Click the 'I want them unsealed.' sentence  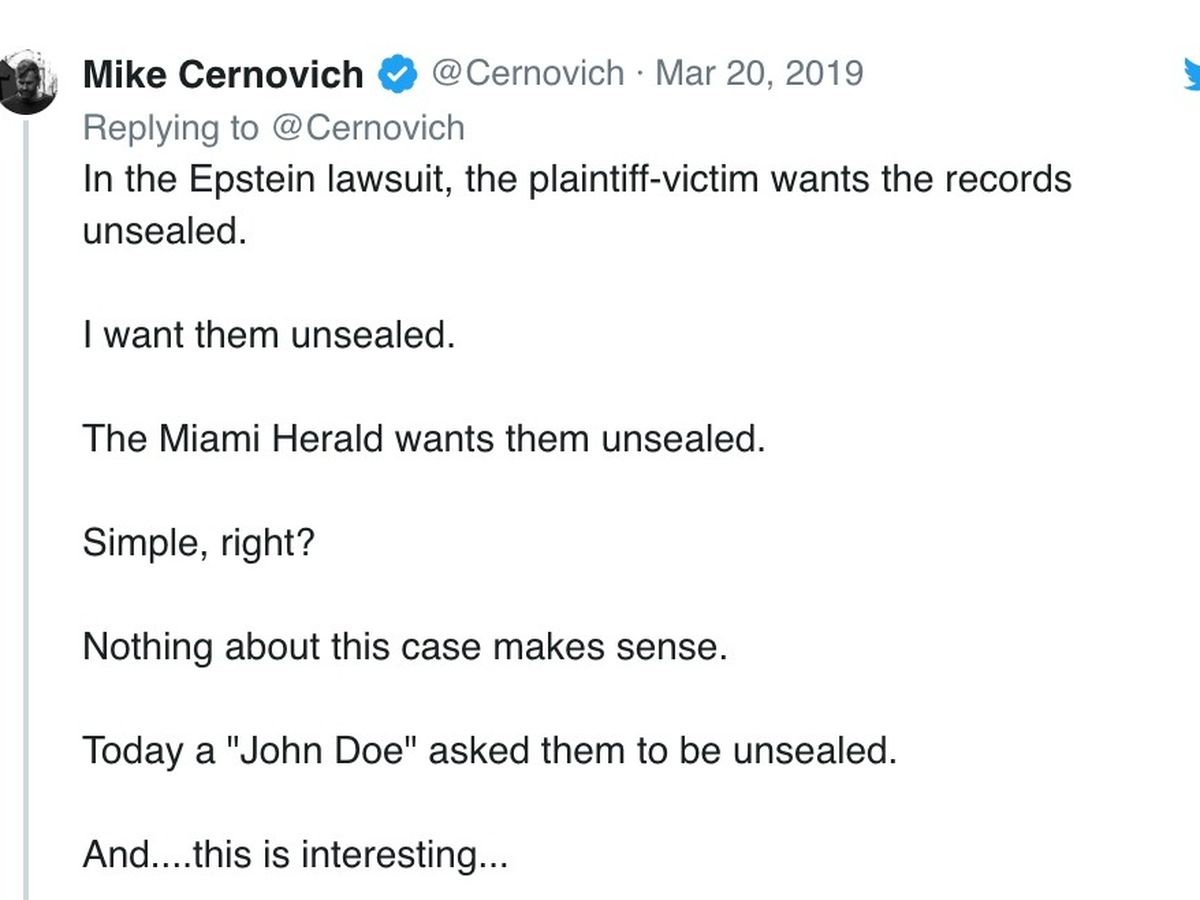coord(268,335)
